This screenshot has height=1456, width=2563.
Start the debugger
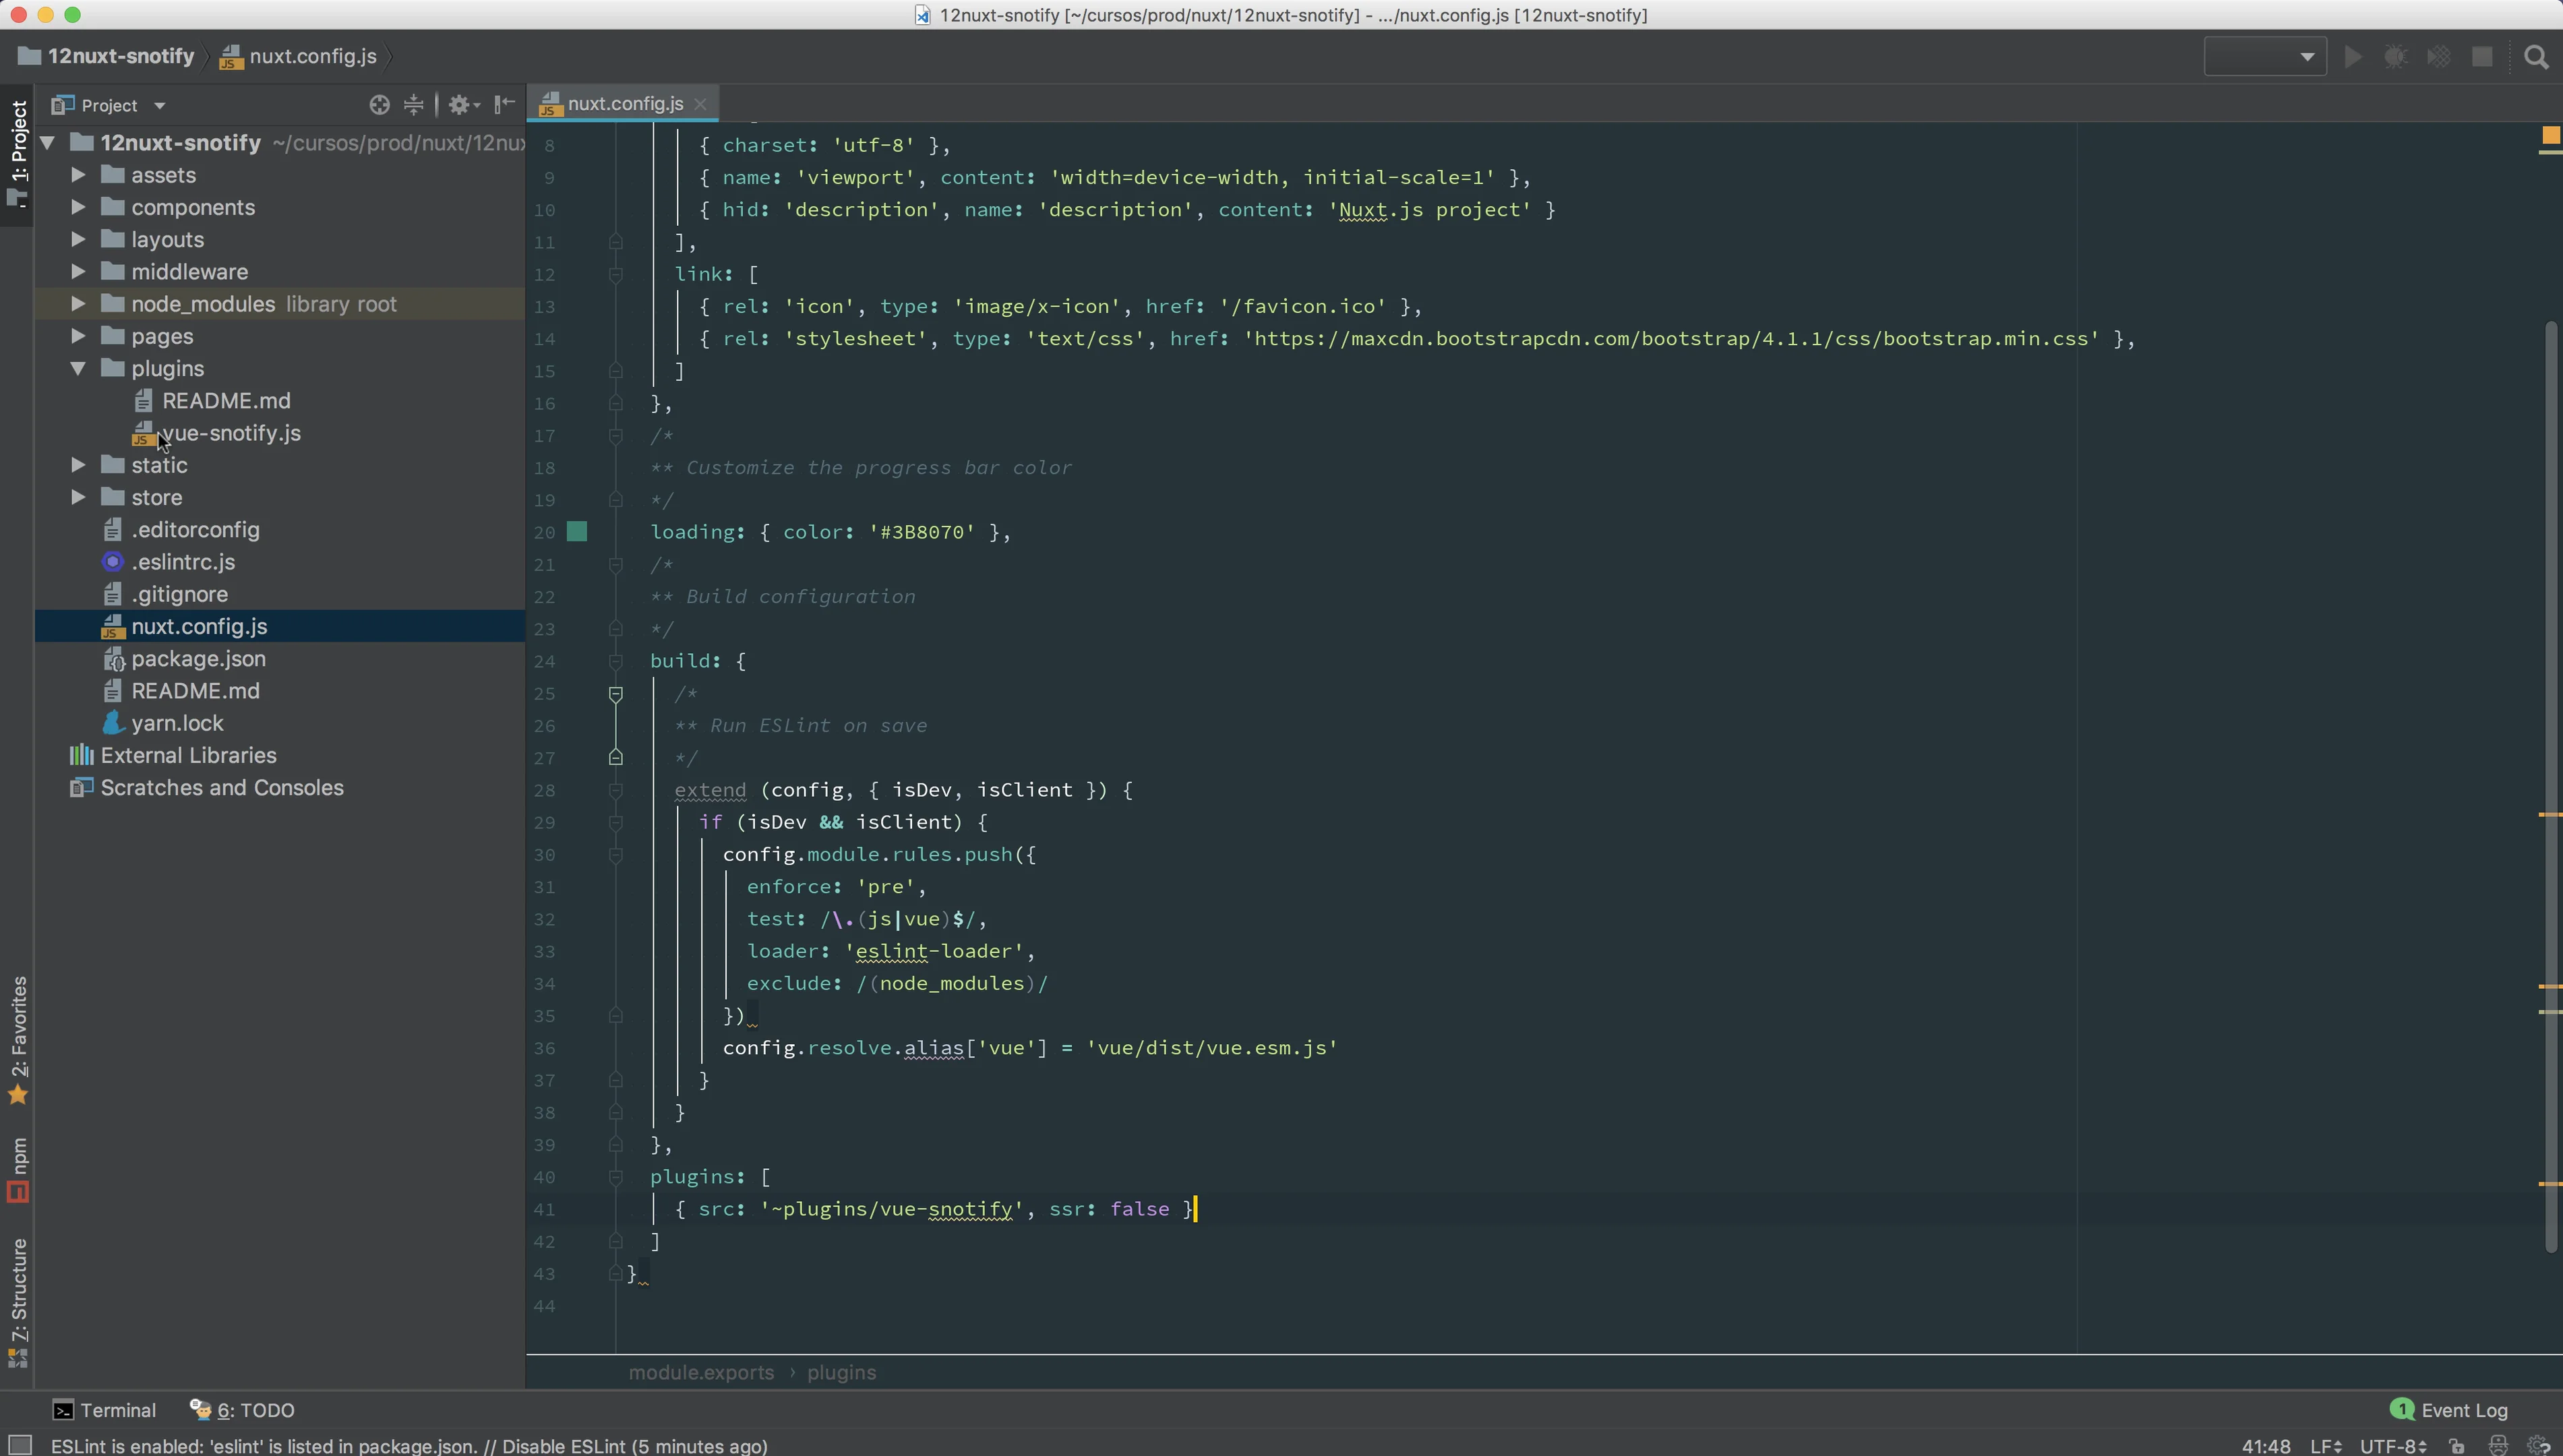(x=2396, y=56)
